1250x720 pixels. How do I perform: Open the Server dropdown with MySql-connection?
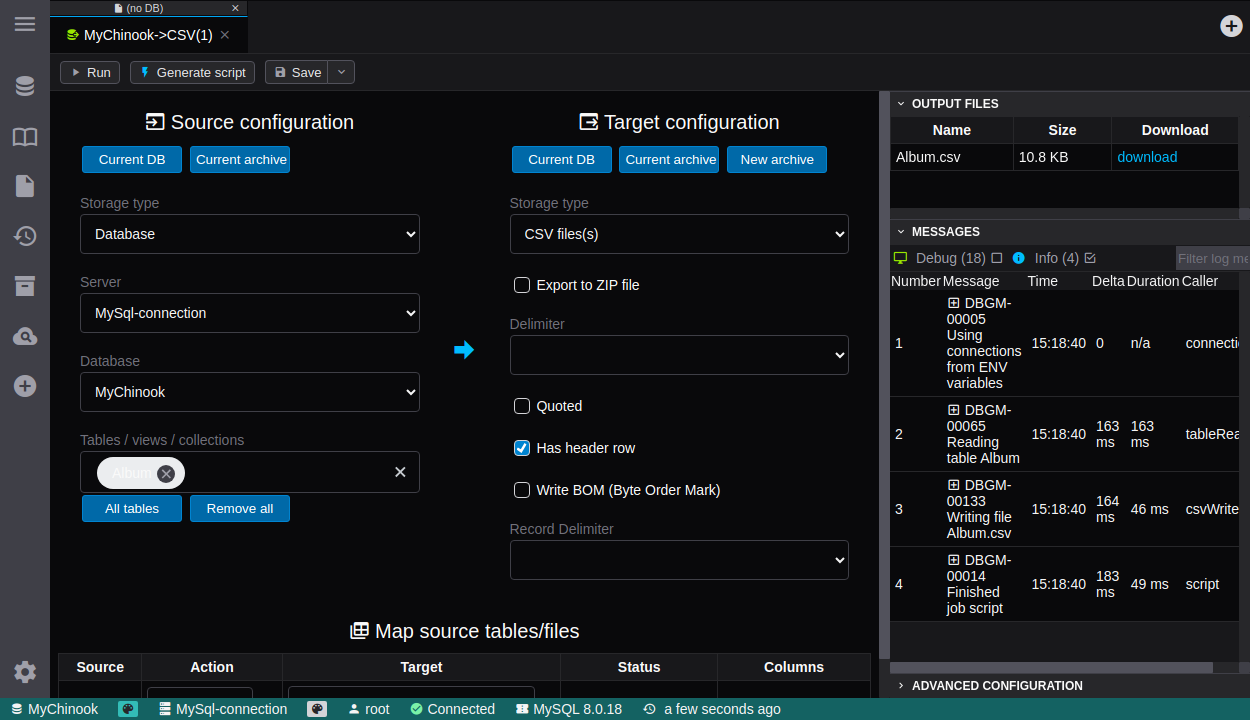click(250, 313)
